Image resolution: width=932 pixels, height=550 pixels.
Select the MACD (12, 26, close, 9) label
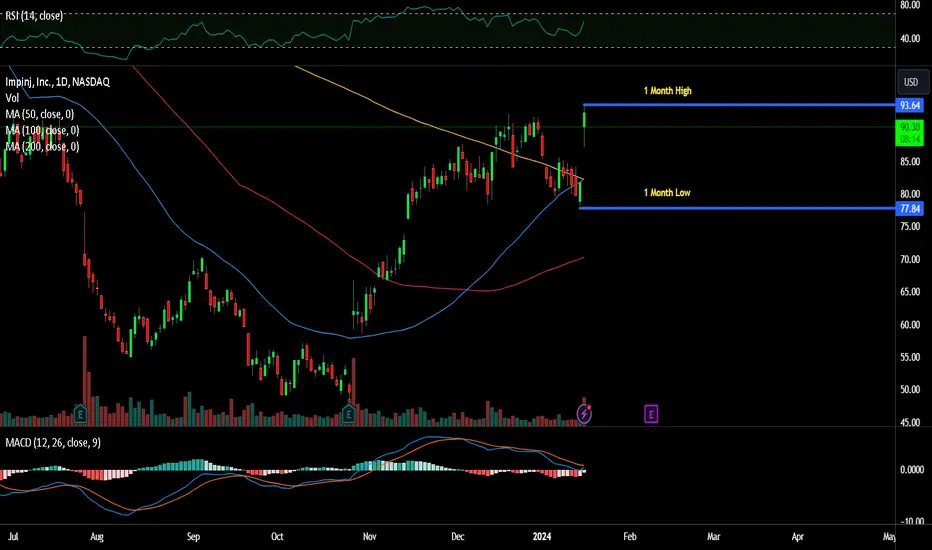(x=53, y=443)
